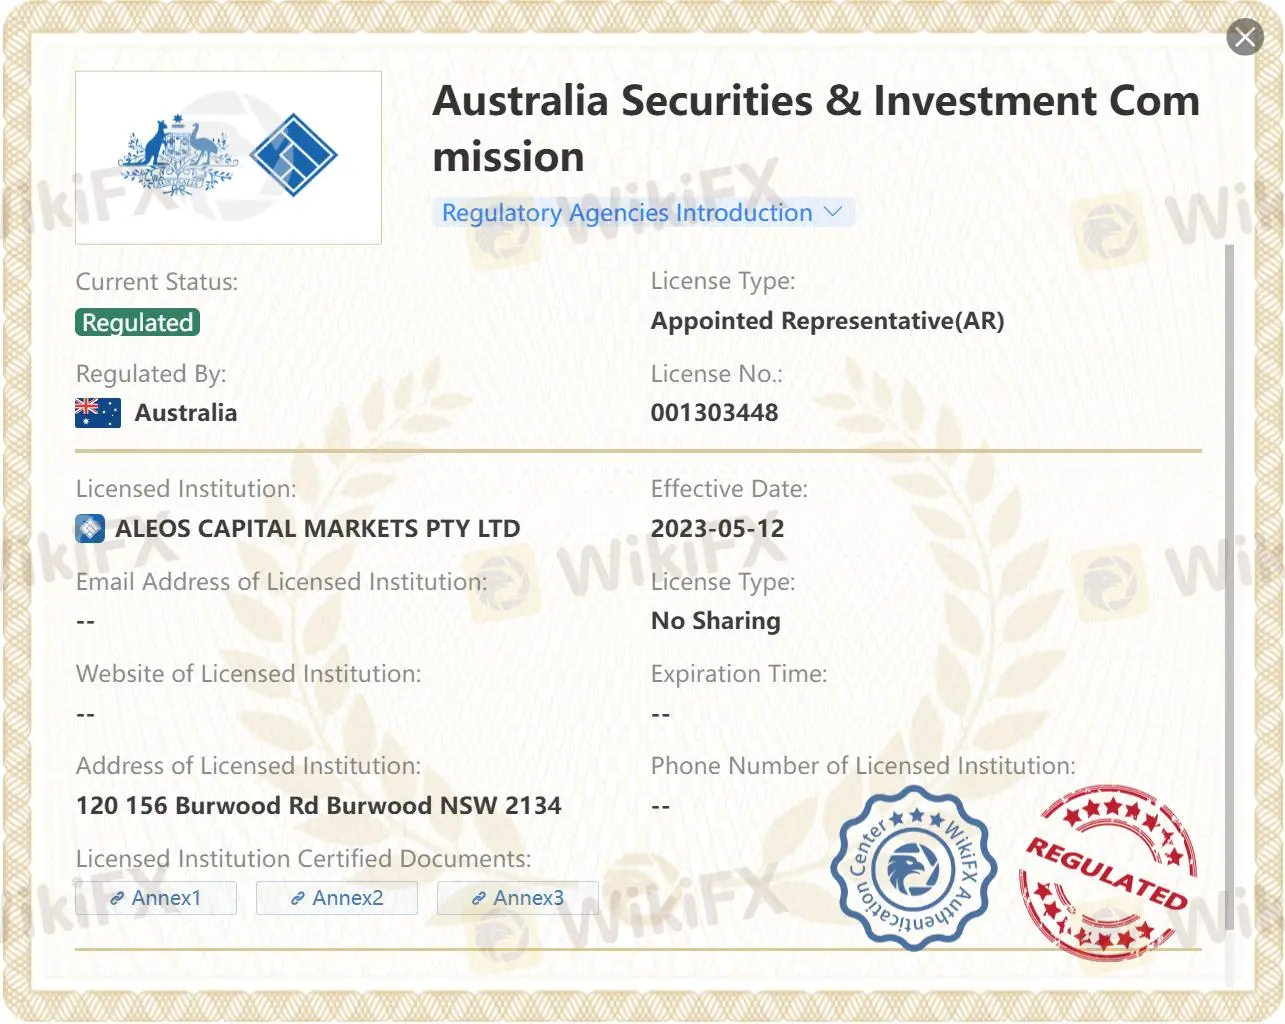Click the blue diamond ASIC logo
Viewport: 1285px width, 1024px height.
(293, 155)
